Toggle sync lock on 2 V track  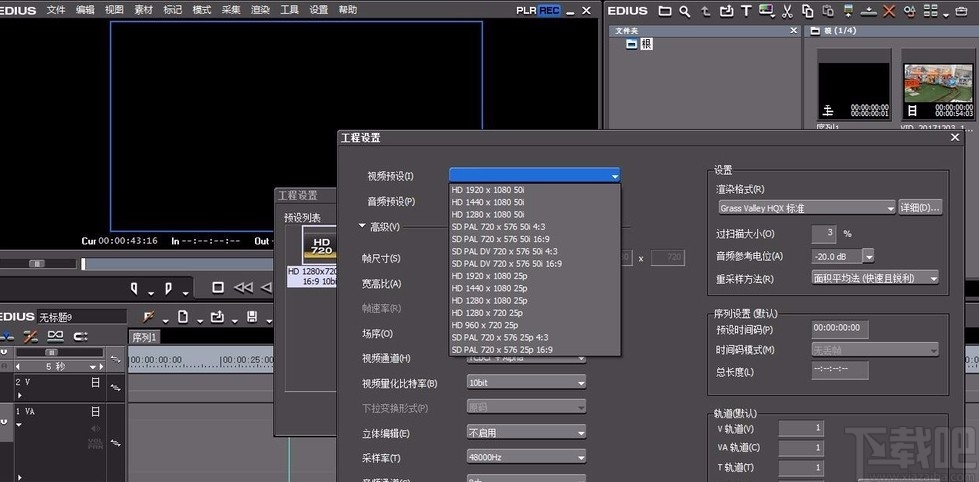pos(115,388)
